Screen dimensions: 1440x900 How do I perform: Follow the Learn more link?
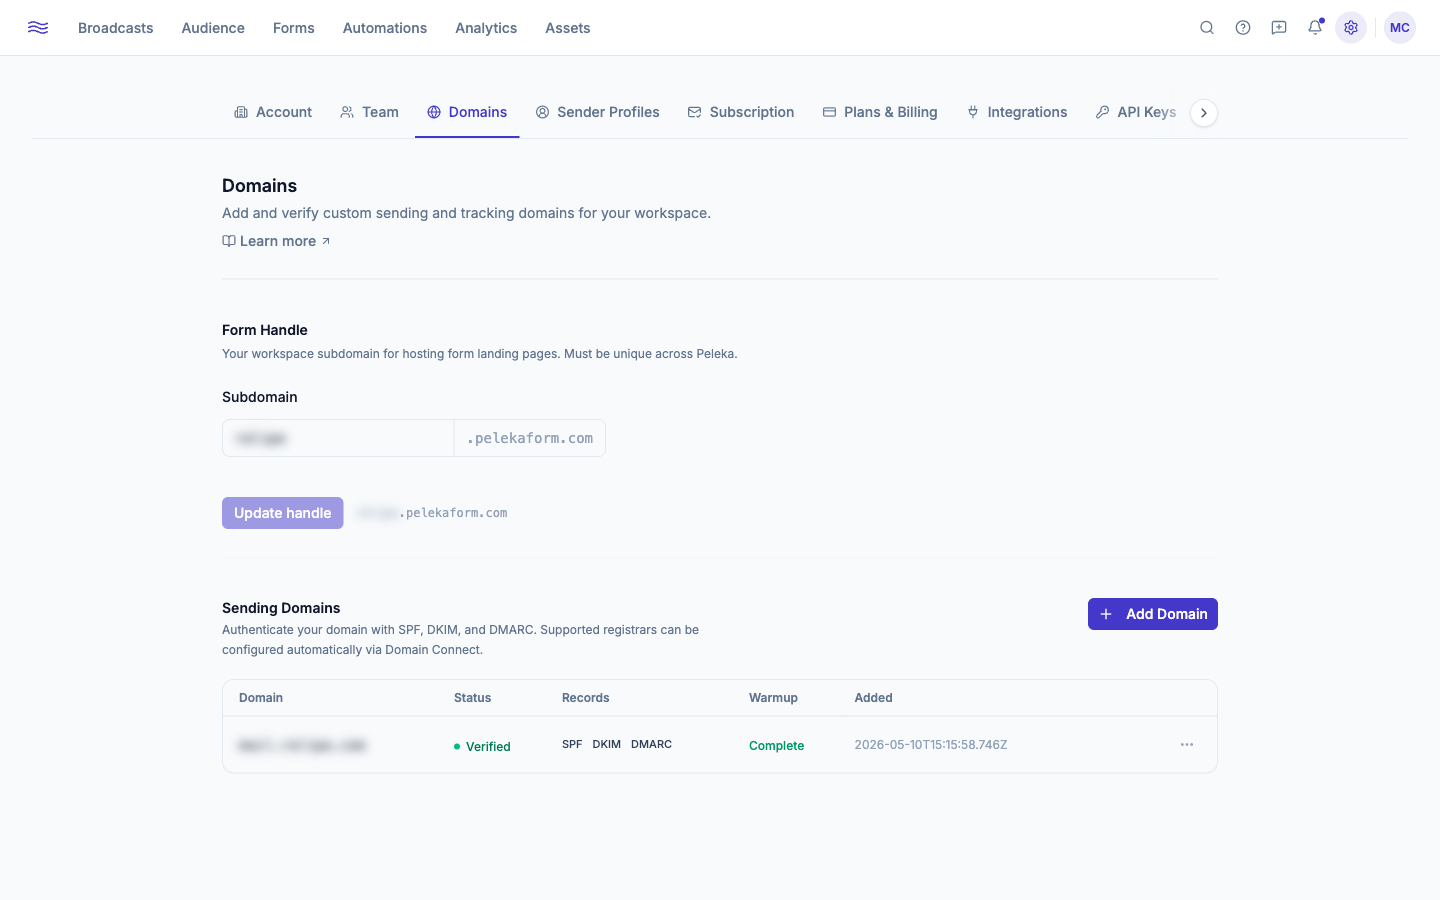[276, 241]
